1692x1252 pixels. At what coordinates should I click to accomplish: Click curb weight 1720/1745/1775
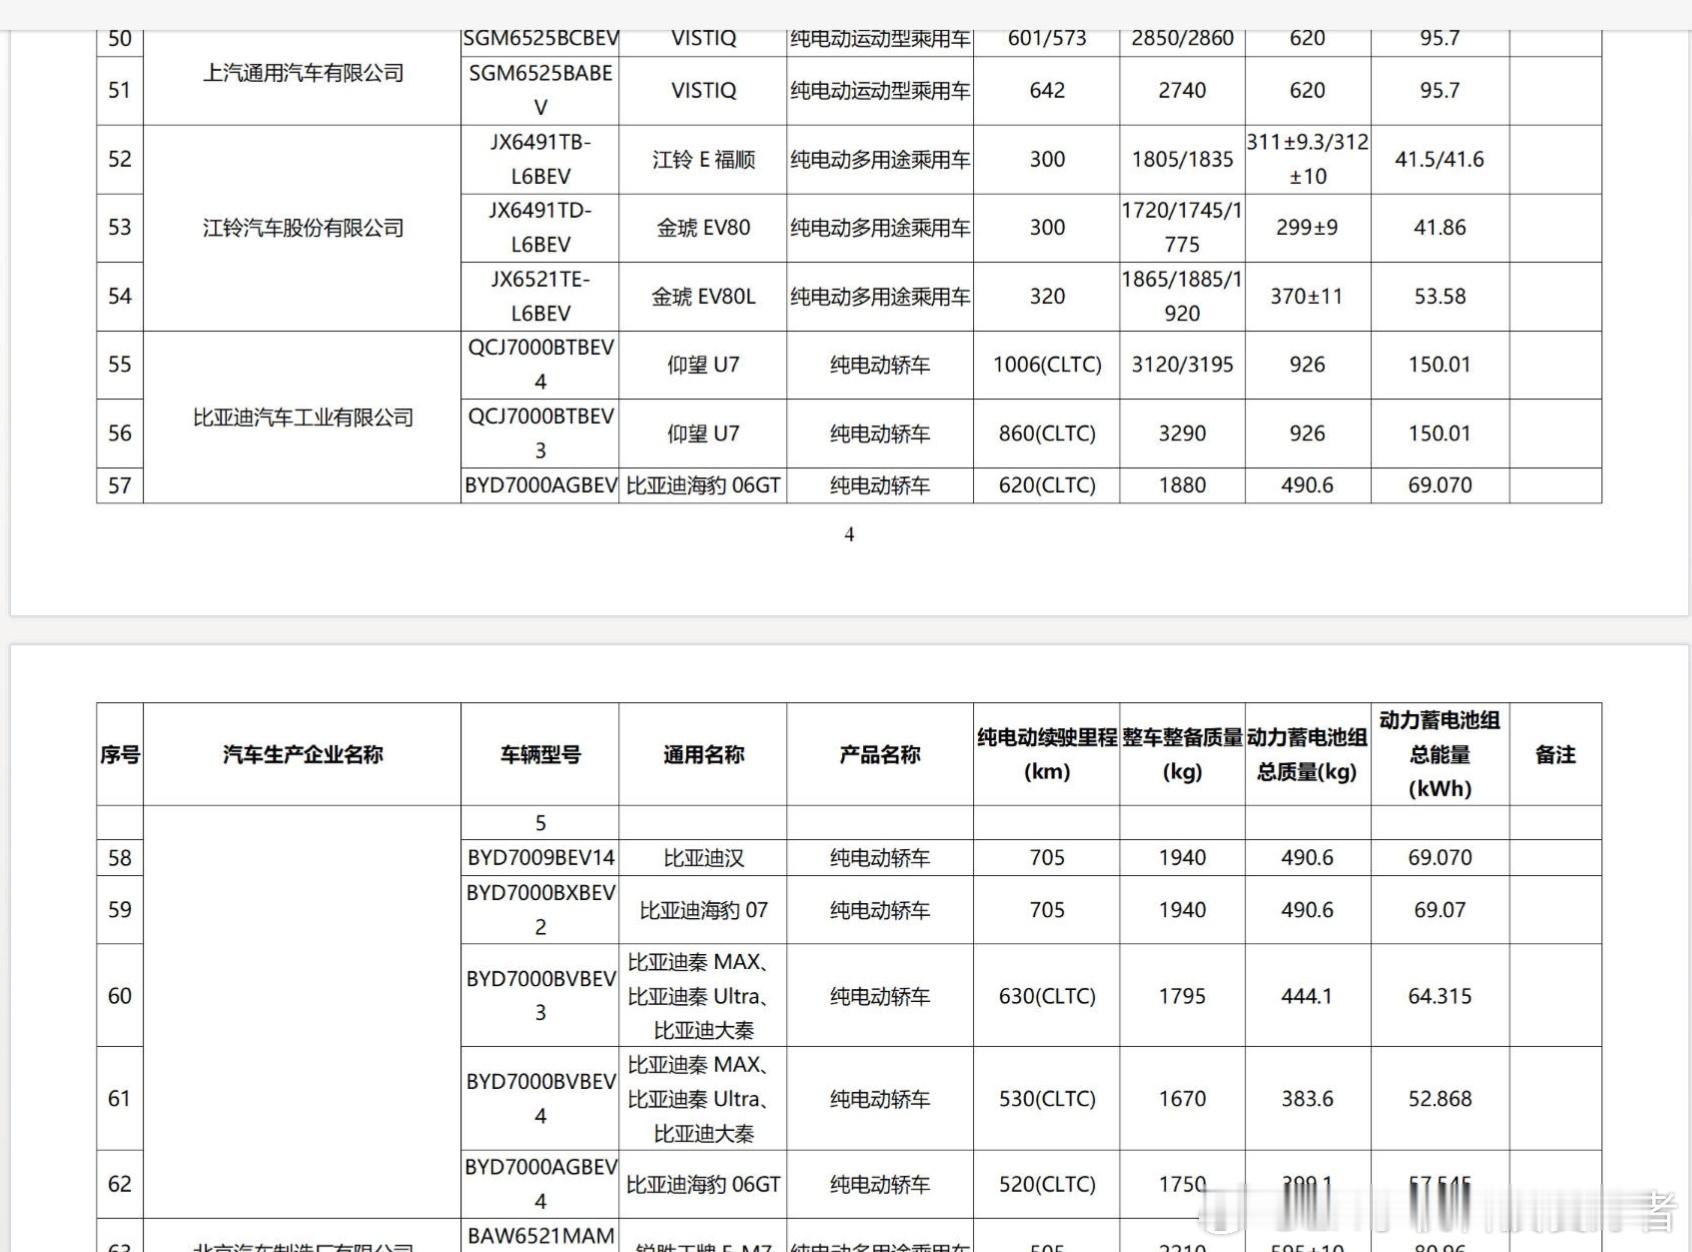click(x=1182, y=228)
